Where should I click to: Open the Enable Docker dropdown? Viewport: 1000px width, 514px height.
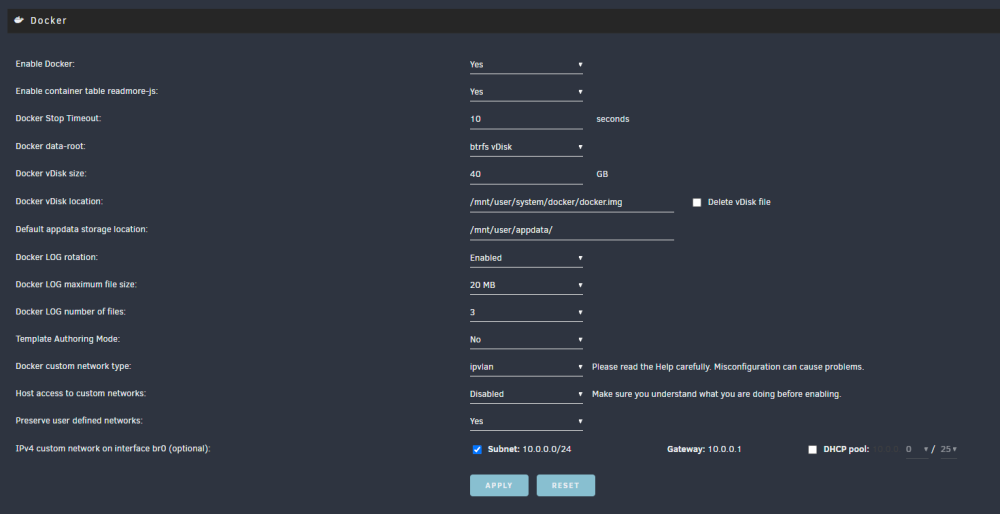pos(526,65)
